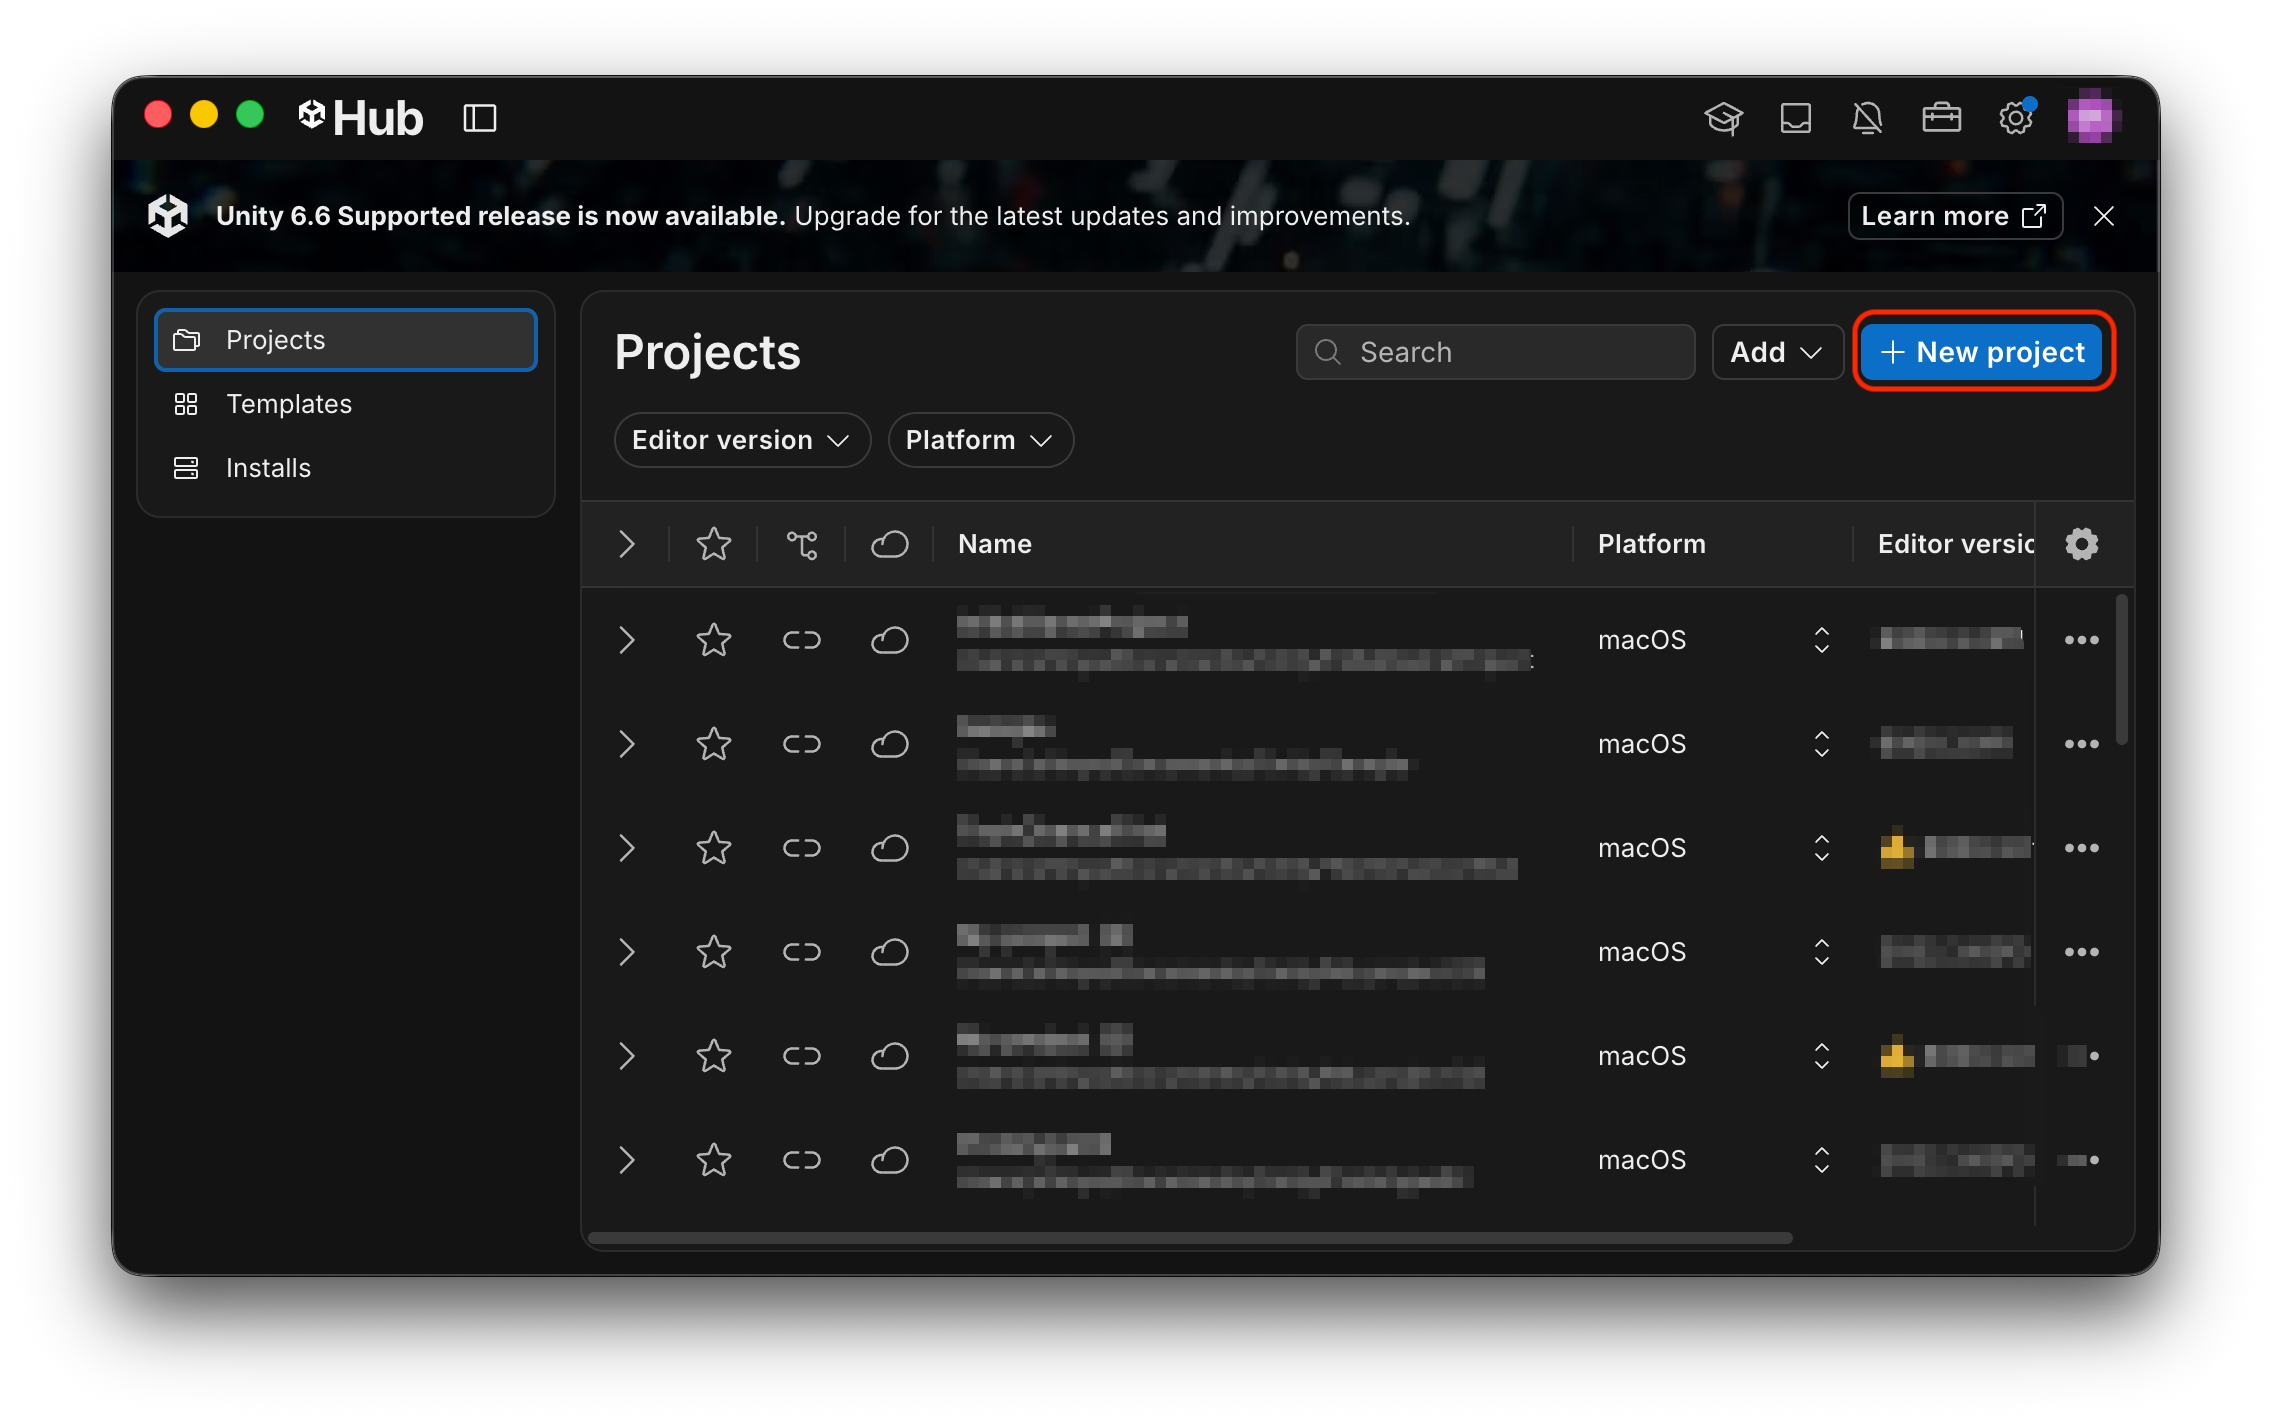2272x1424 pixels.
Task: Favorite the first project with its star
Action: (714, 640)
